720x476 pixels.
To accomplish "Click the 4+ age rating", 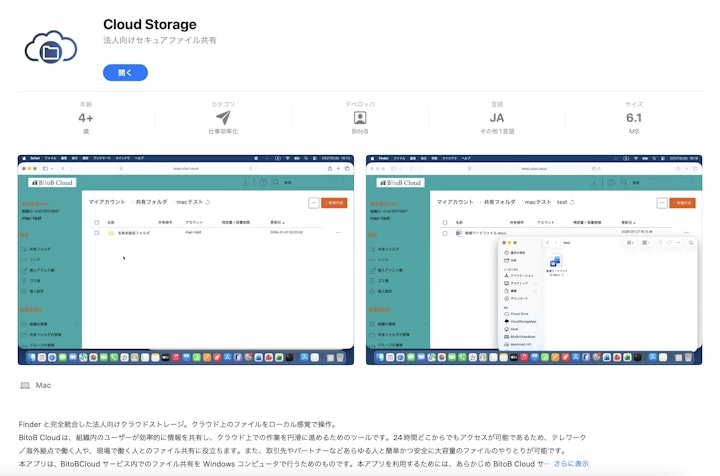I will pos(86,118).
